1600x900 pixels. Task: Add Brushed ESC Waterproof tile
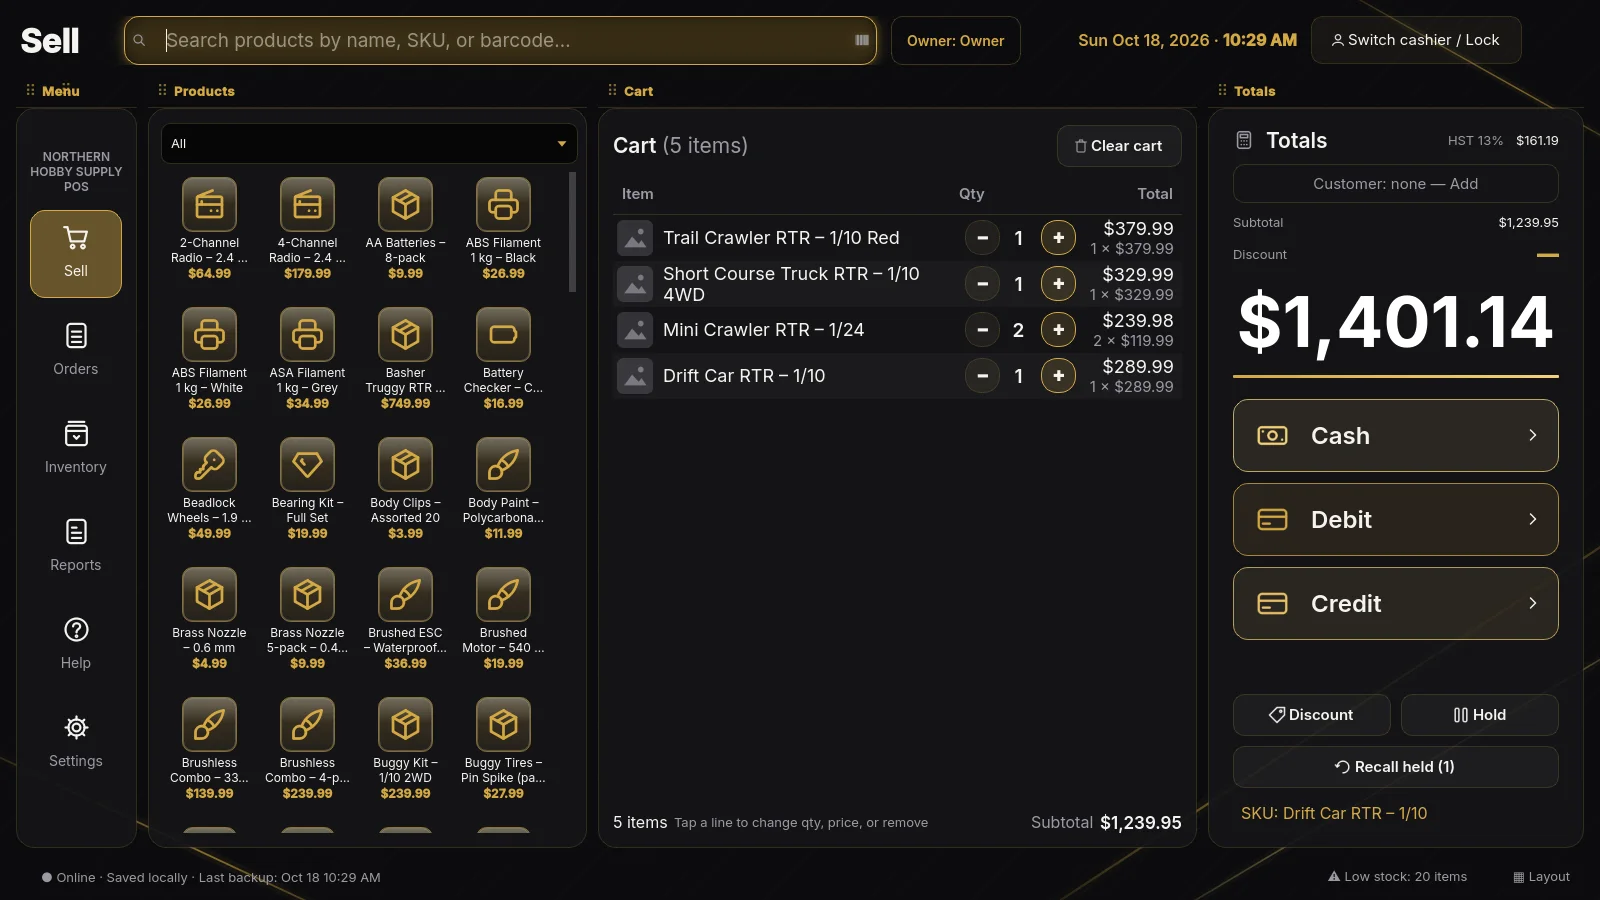(405, 619)
